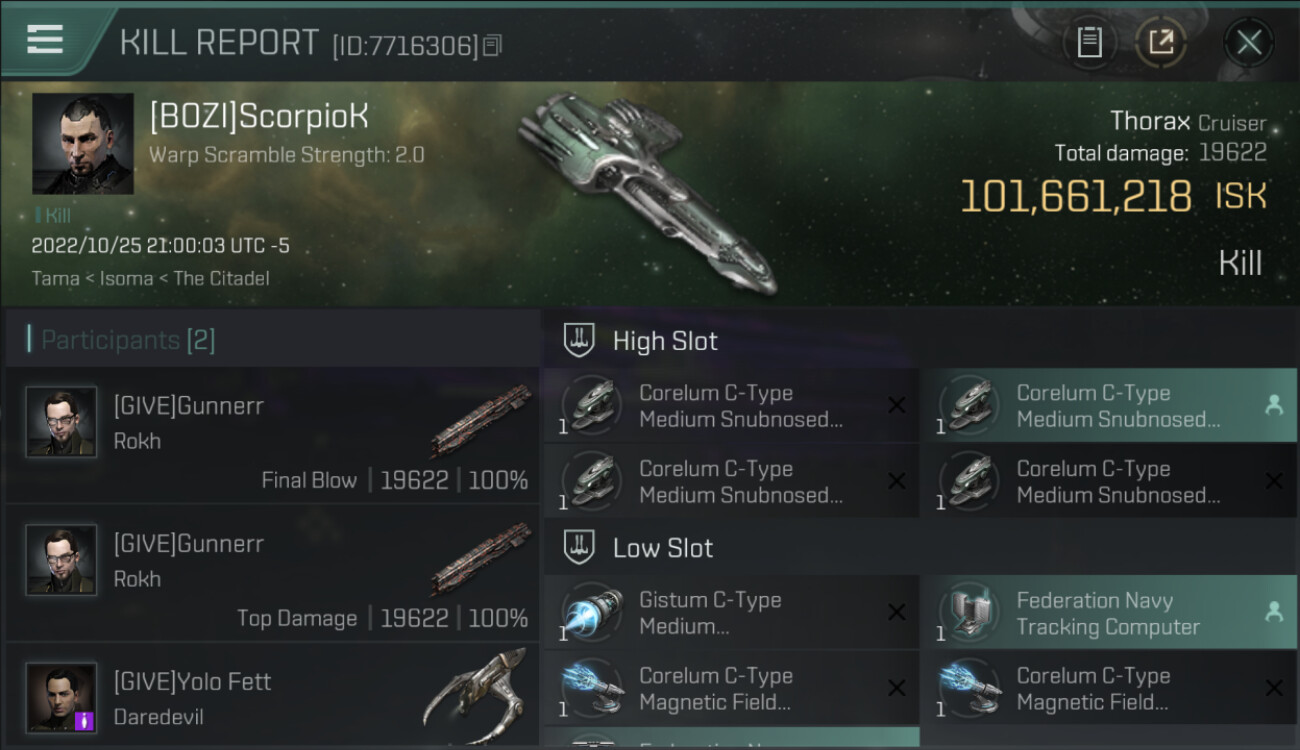Screen dimensions: 1300x750
Task: Open the hamburger menu icon
Action: click(45, 39)
